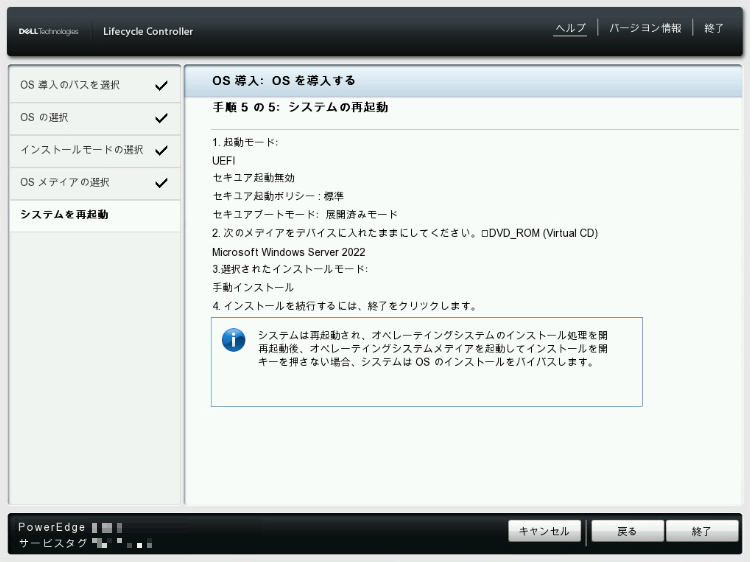Click checkmark beside OS の選択
The image size is (753, 562).
[161, 118]
